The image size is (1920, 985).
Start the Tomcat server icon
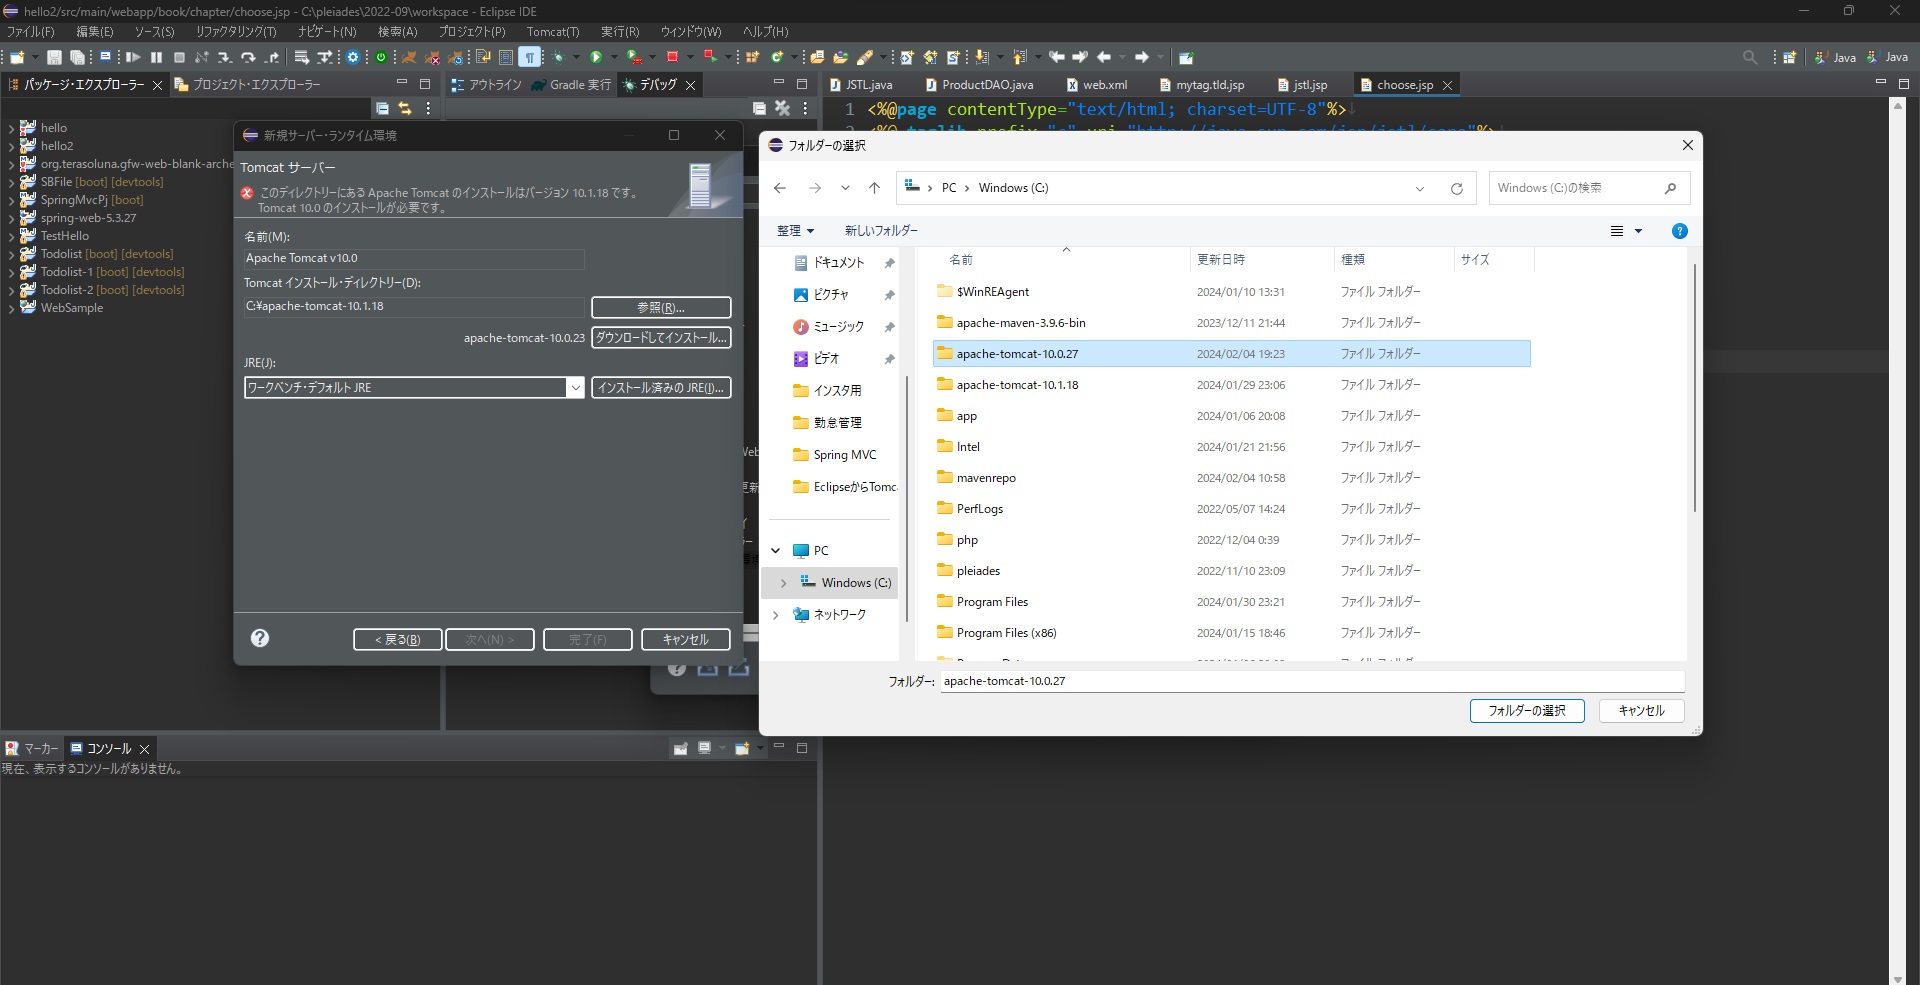[409, 57]
